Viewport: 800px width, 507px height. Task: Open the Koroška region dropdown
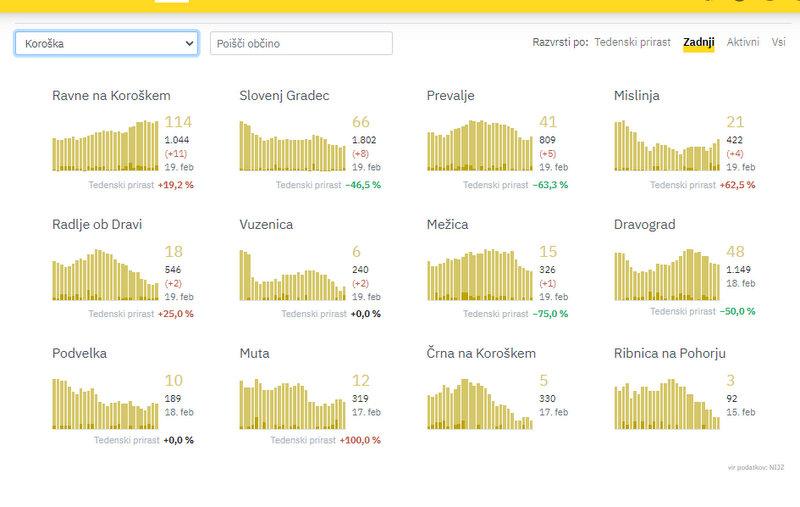[106, 43]
